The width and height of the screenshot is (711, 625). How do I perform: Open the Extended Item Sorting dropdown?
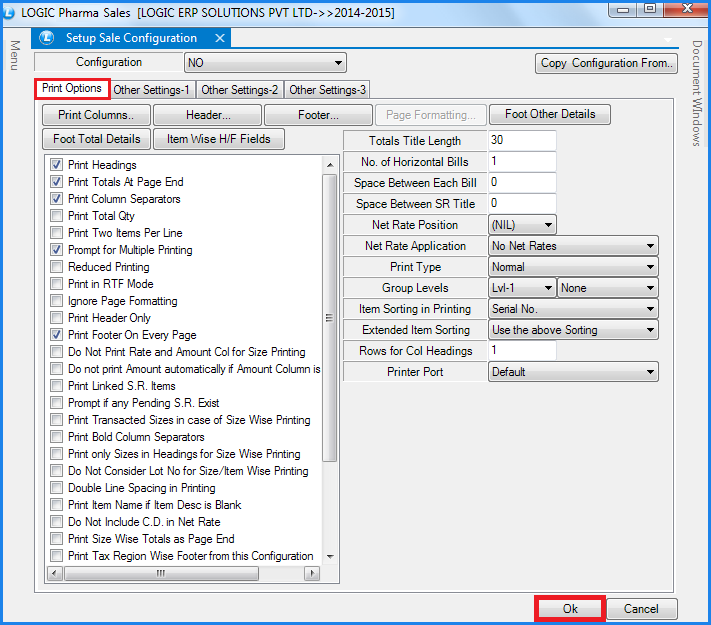[x=573, y=330]
